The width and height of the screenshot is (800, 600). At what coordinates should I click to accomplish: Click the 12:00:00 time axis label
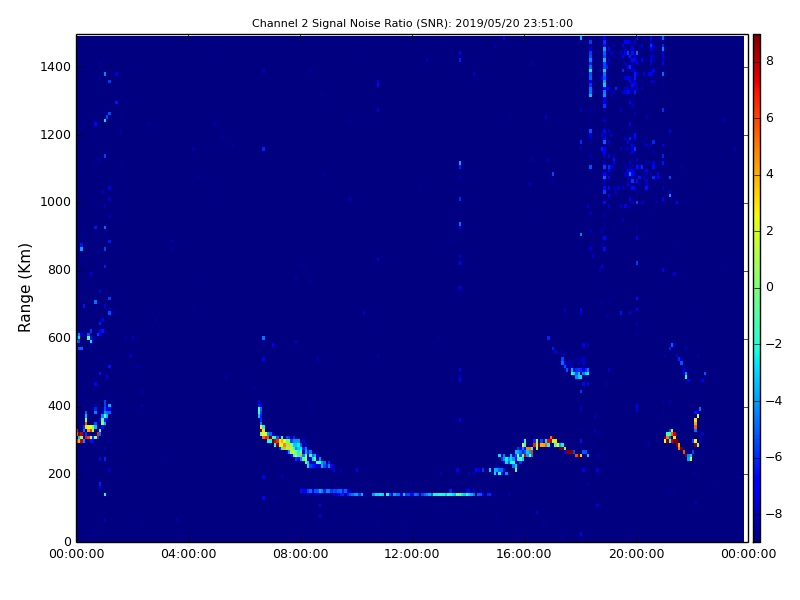click(x=412, y=554)
